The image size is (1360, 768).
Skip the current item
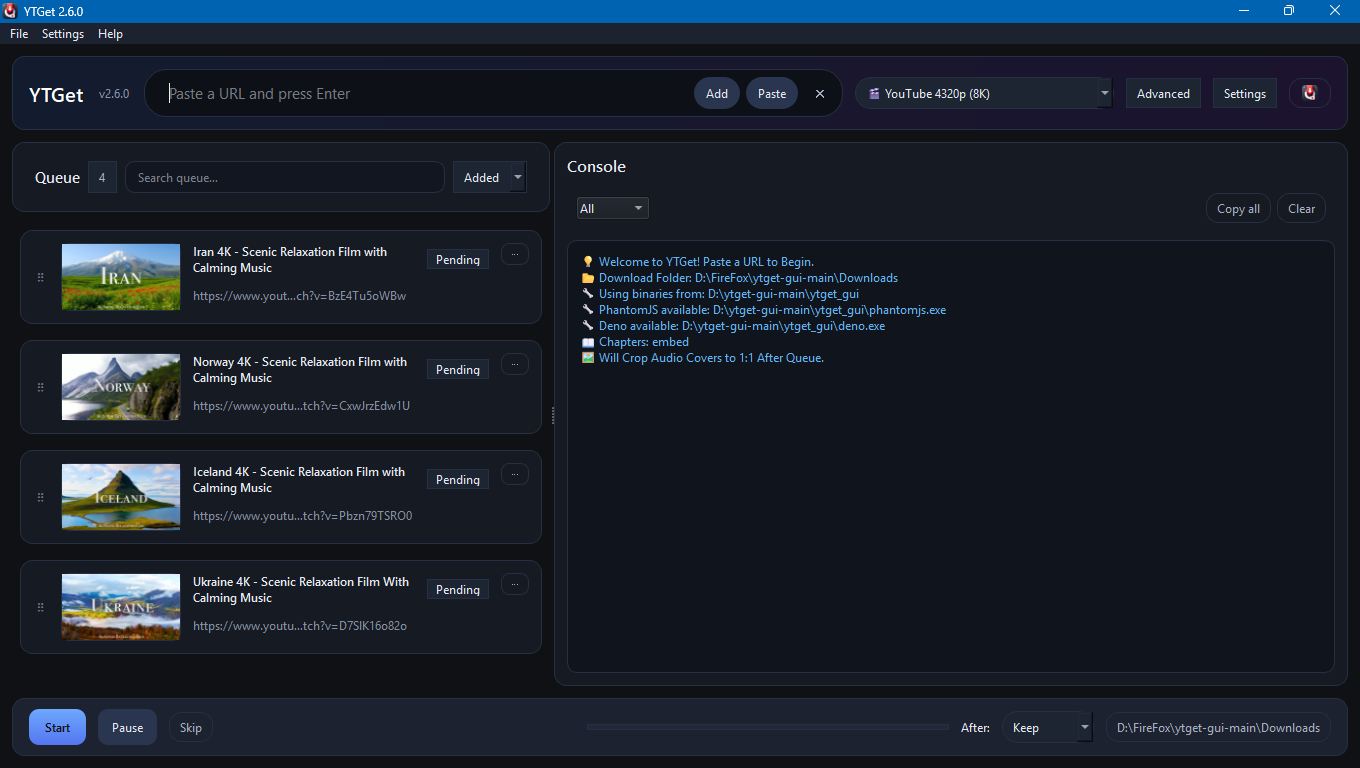click(x=190, y=728)
